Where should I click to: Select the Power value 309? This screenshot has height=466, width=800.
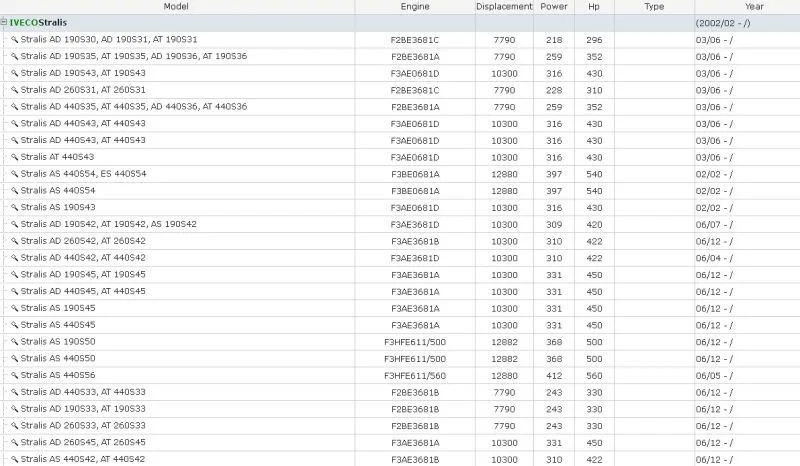tap(554, 225)
